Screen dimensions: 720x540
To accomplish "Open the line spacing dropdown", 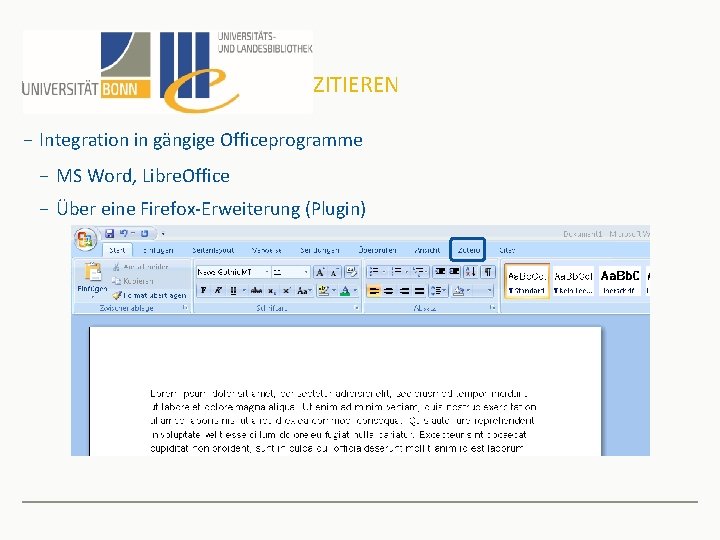I will [438, 291].
